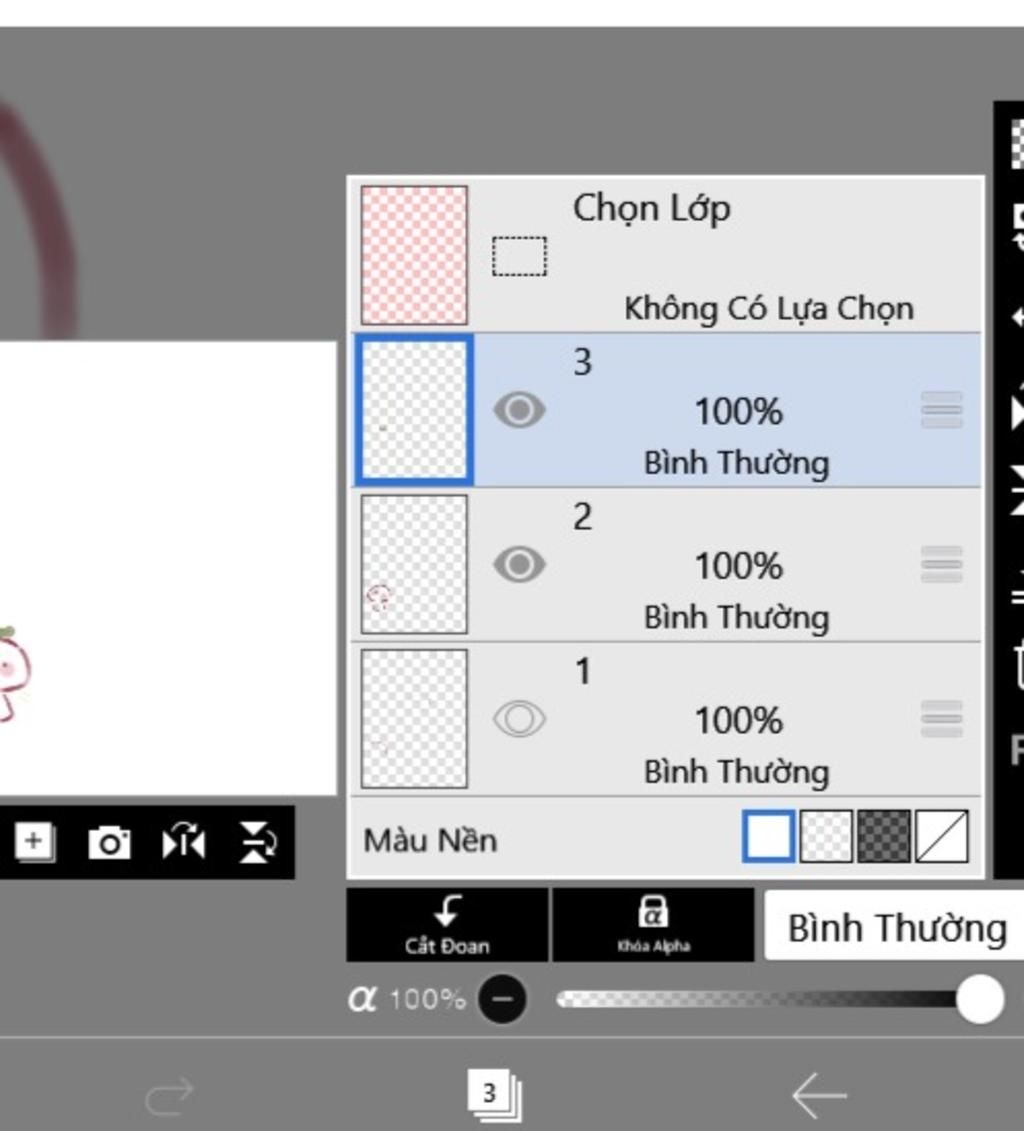Screen dimensions: 1024x1131
Task: Click layer 2's Bình Thường label
Action: point(736,617)
